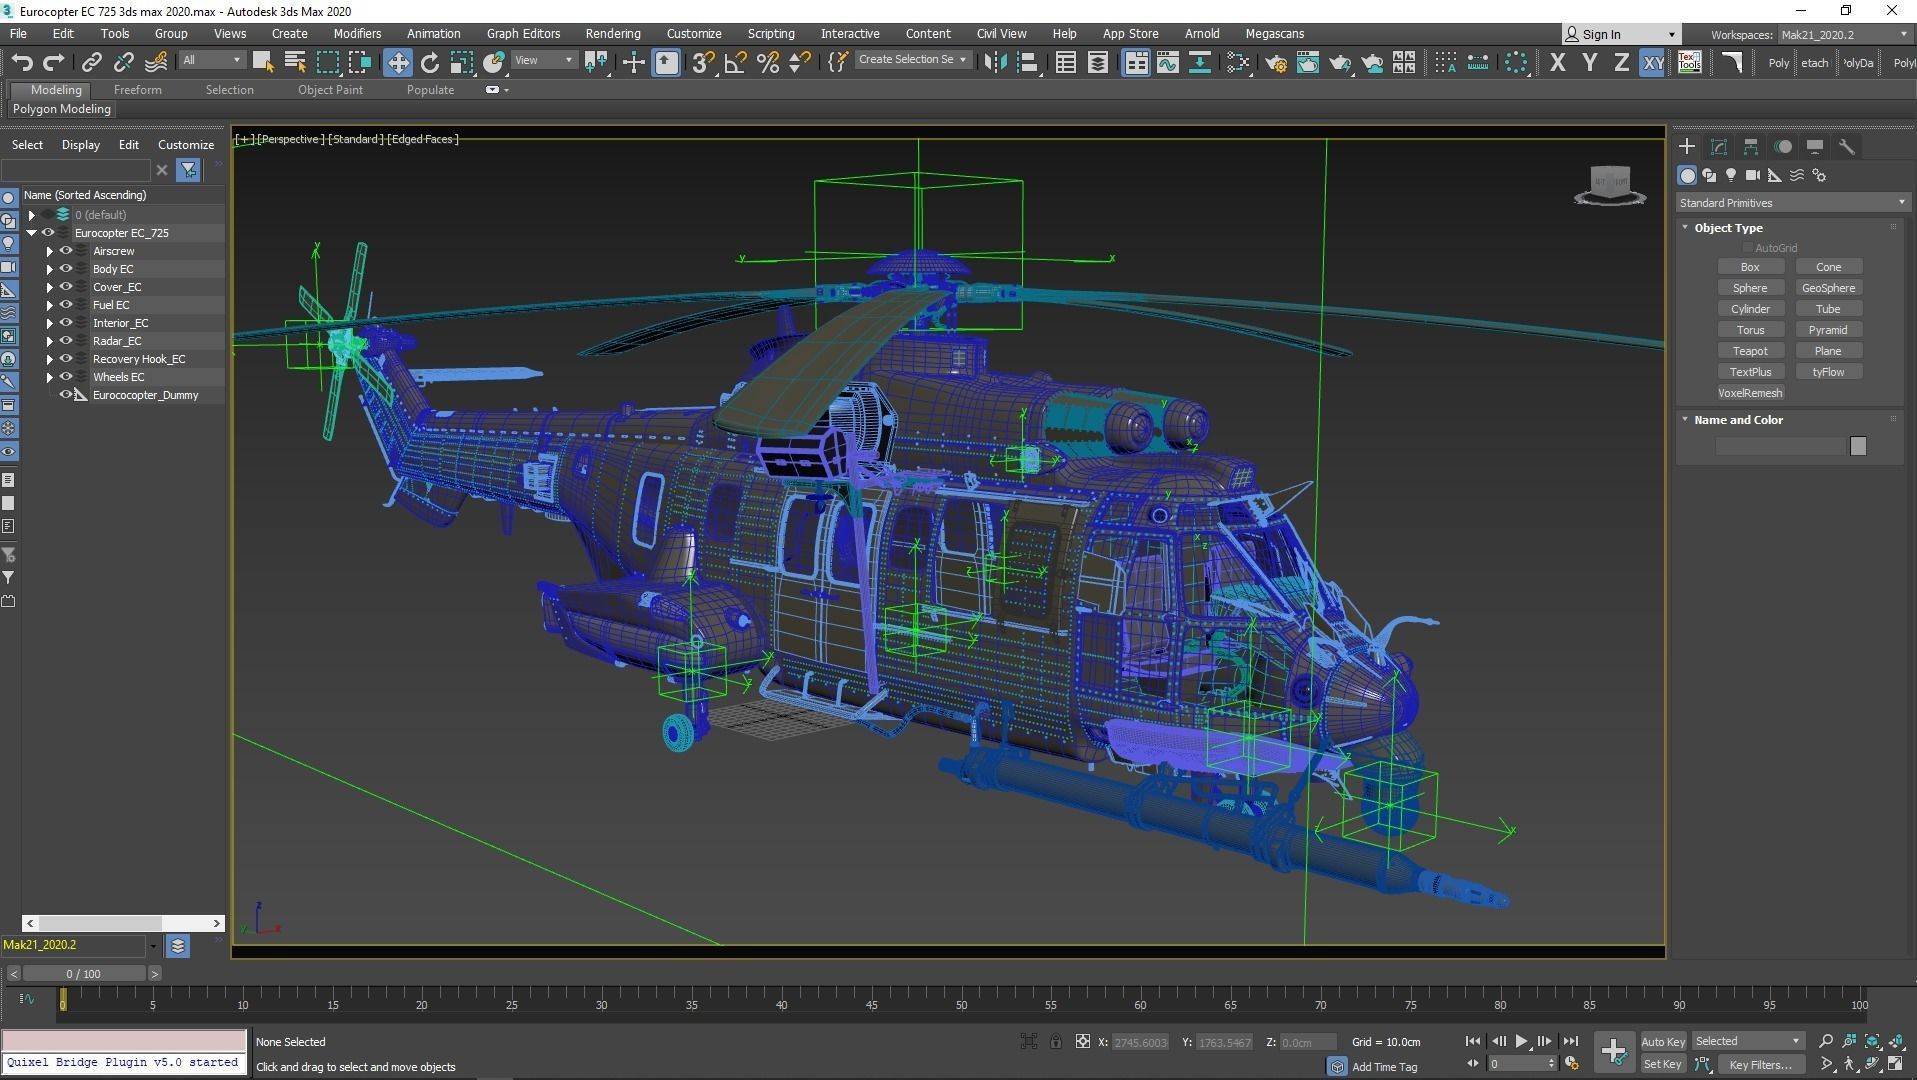Click the VoxelRemesh button

pyautogui.click(x=1750, y=393)
